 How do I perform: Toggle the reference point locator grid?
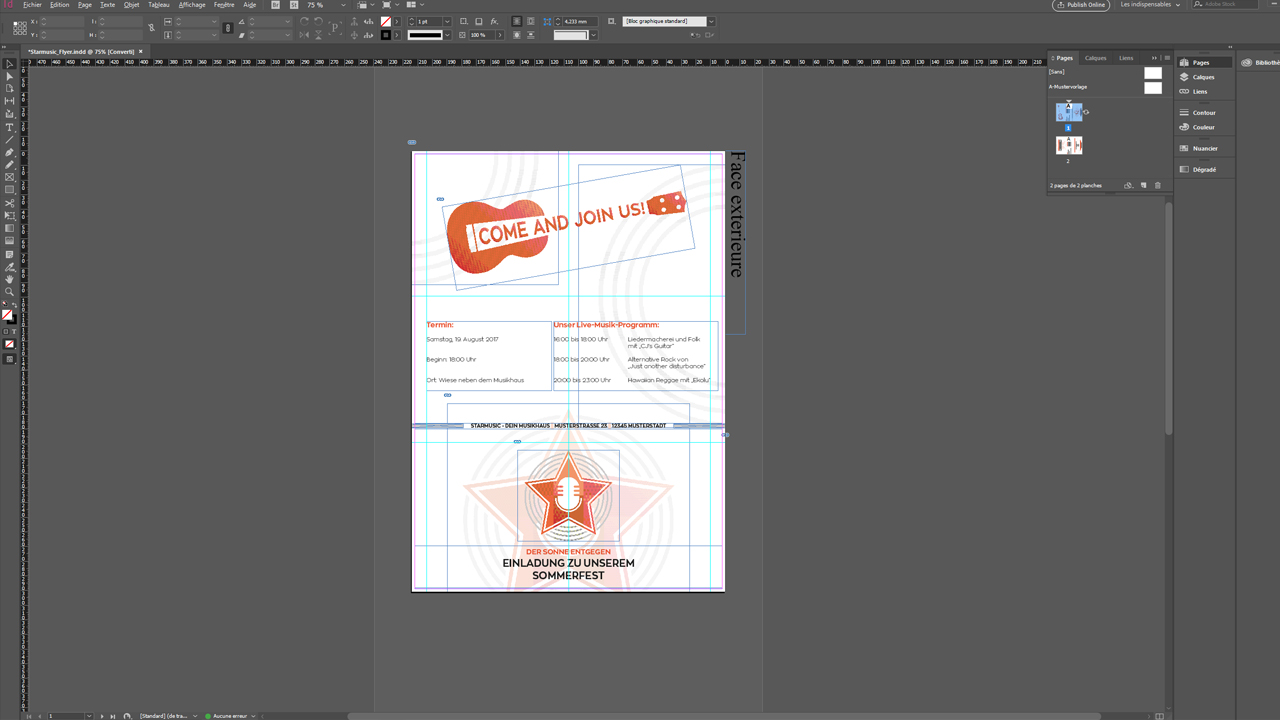click(x=19, y=28)
